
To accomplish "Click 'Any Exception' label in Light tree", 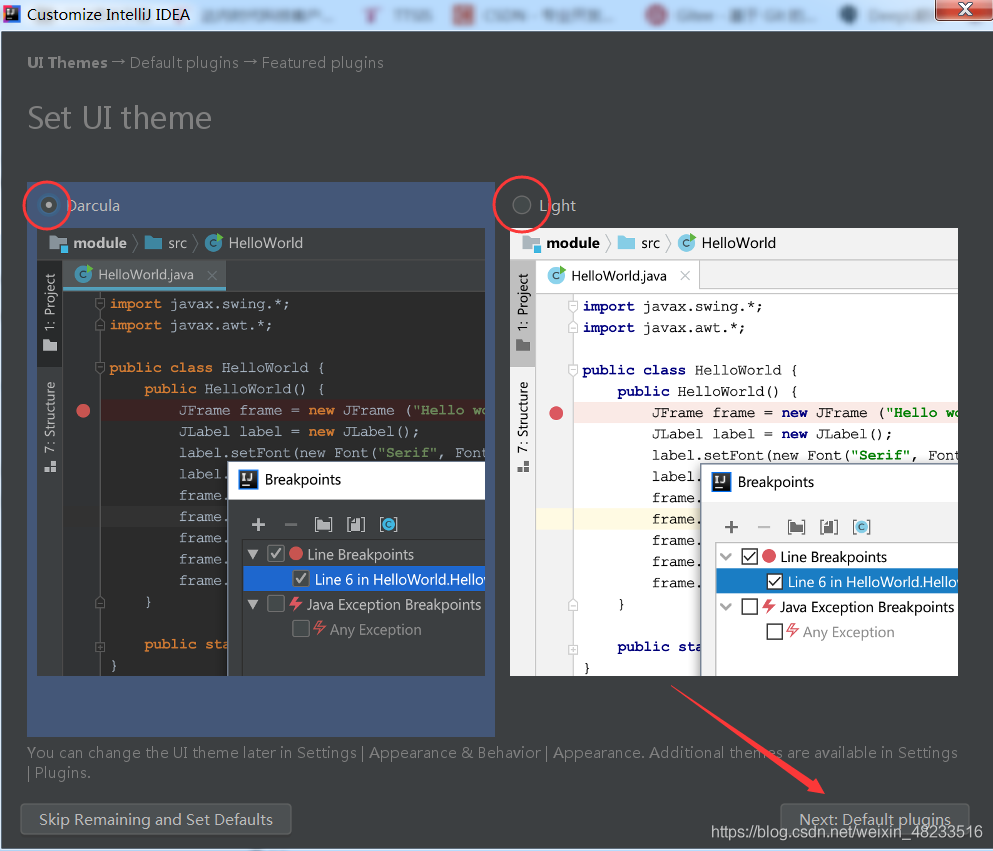I will (x=849, y=632).
